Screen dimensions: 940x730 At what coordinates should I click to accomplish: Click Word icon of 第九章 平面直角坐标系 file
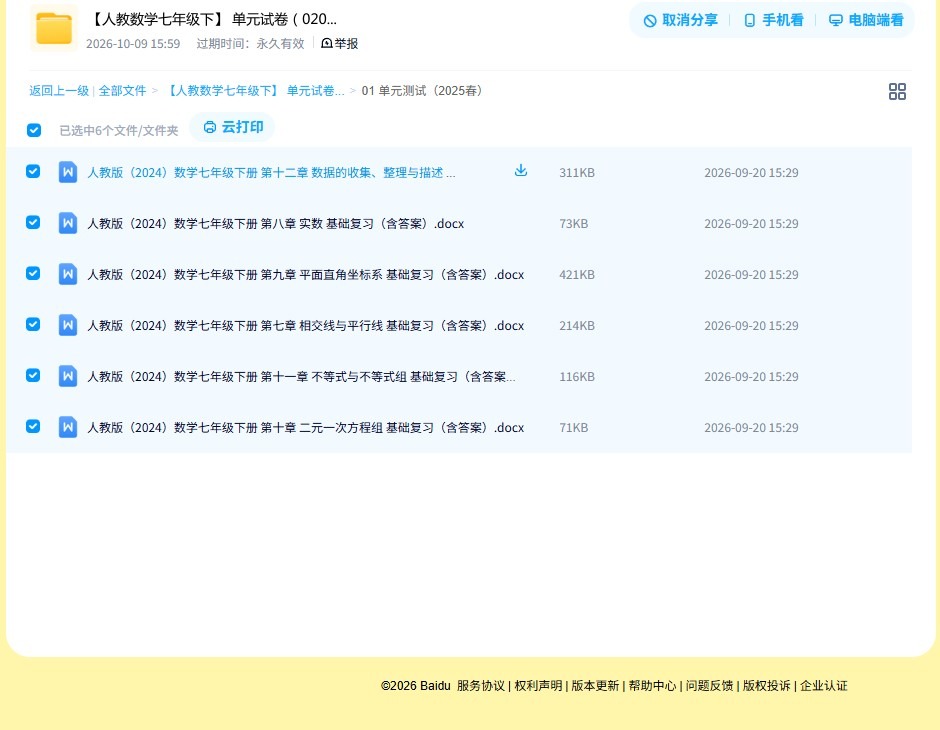pos(68,274)
